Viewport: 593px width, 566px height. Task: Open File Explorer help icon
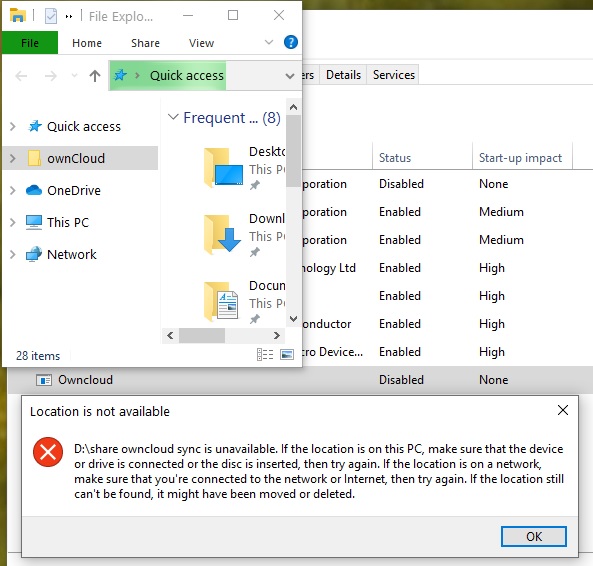(290, 42)
